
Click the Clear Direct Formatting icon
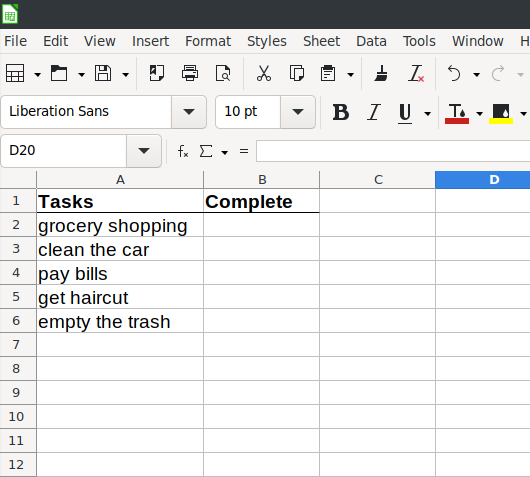(415, 73)
